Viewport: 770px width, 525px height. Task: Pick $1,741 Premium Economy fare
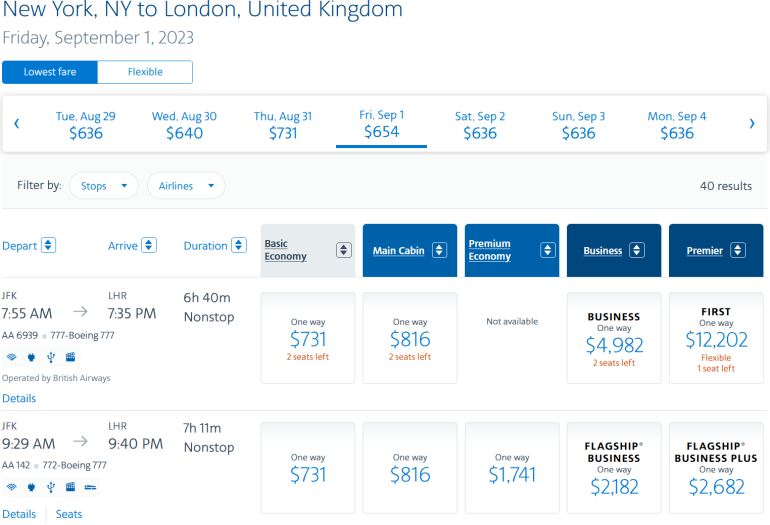(x=512, y=468)
